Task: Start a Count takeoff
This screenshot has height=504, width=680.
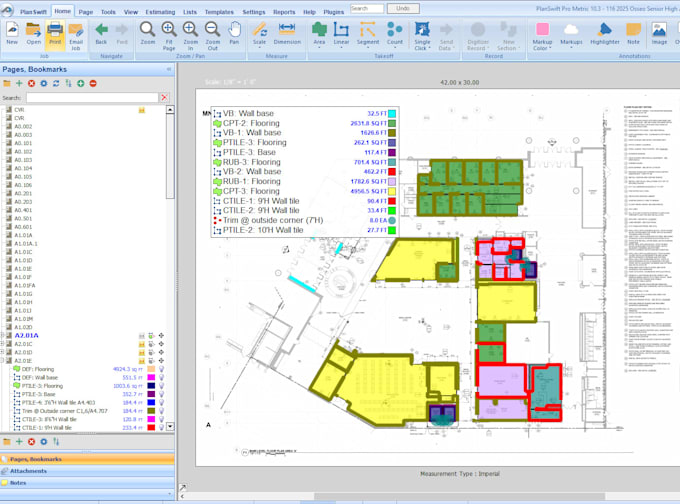Action: pyautogui.click(x=395, y=29)
